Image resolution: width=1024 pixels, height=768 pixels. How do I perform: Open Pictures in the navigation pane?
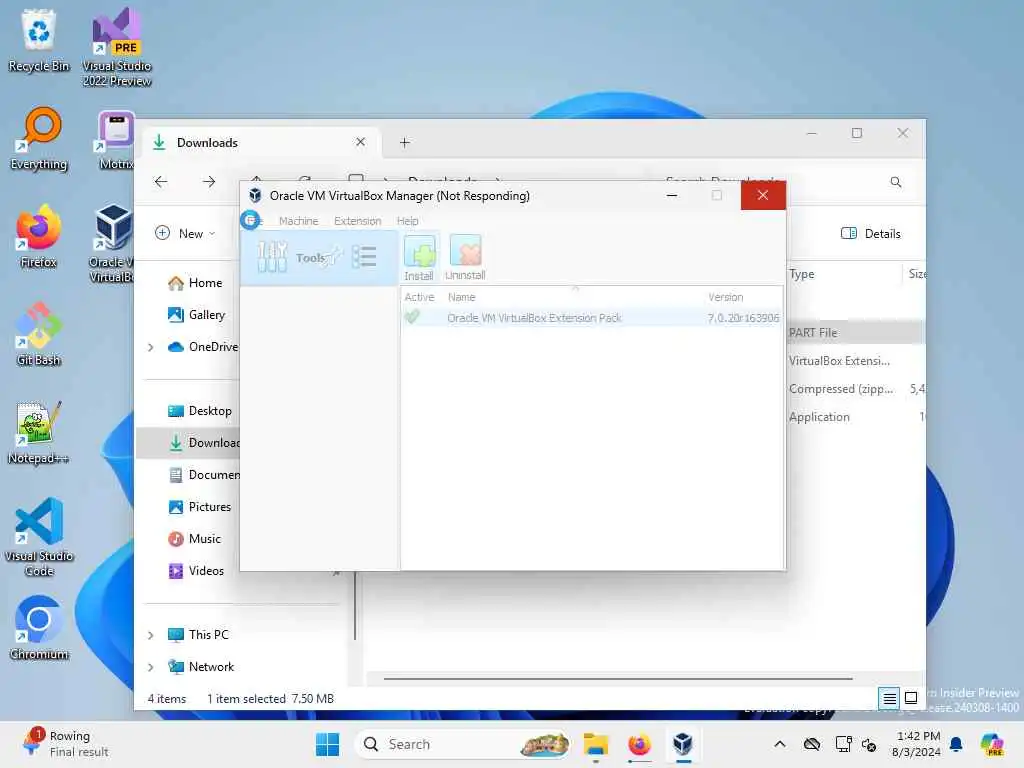click(199, 507)
